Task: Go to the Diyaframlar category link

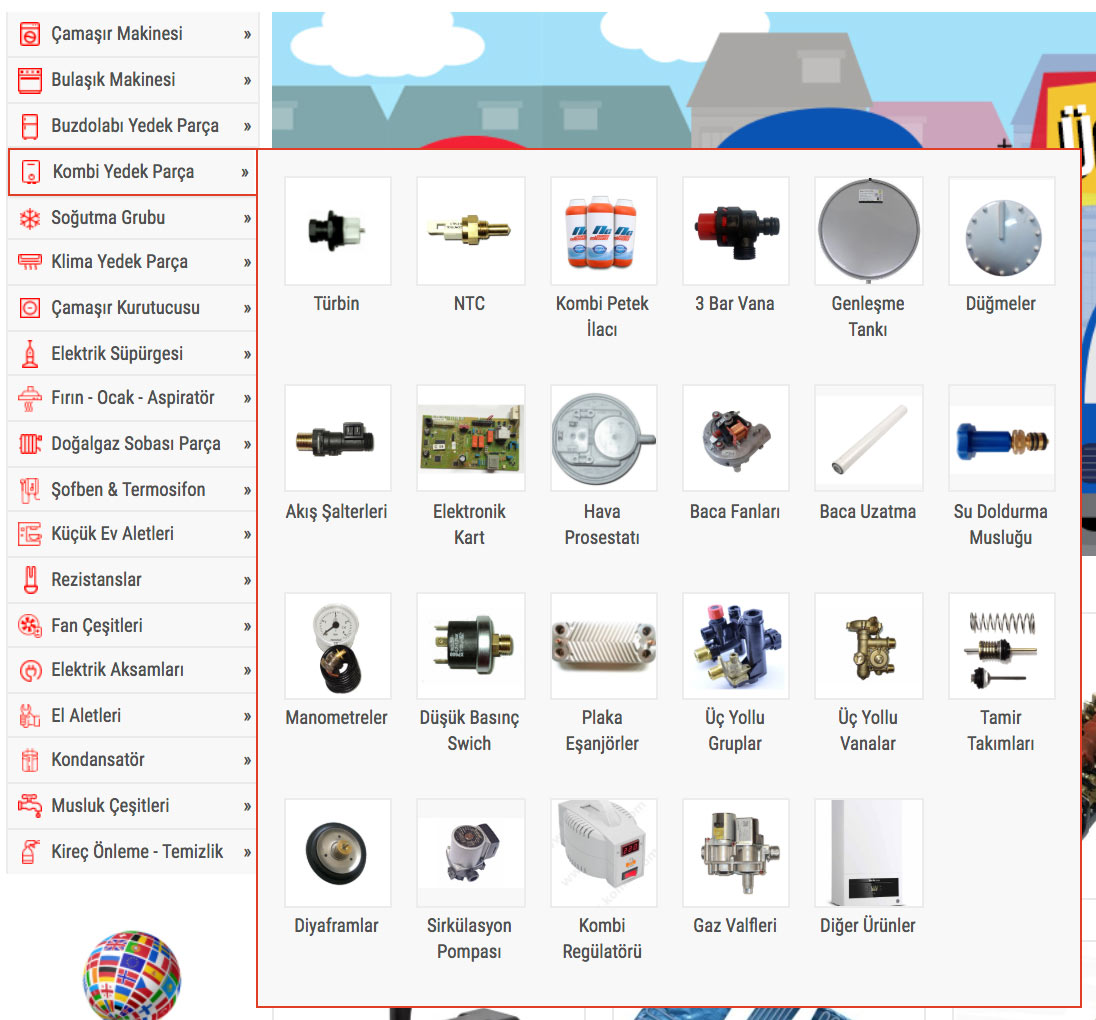Action: [336, 926]
